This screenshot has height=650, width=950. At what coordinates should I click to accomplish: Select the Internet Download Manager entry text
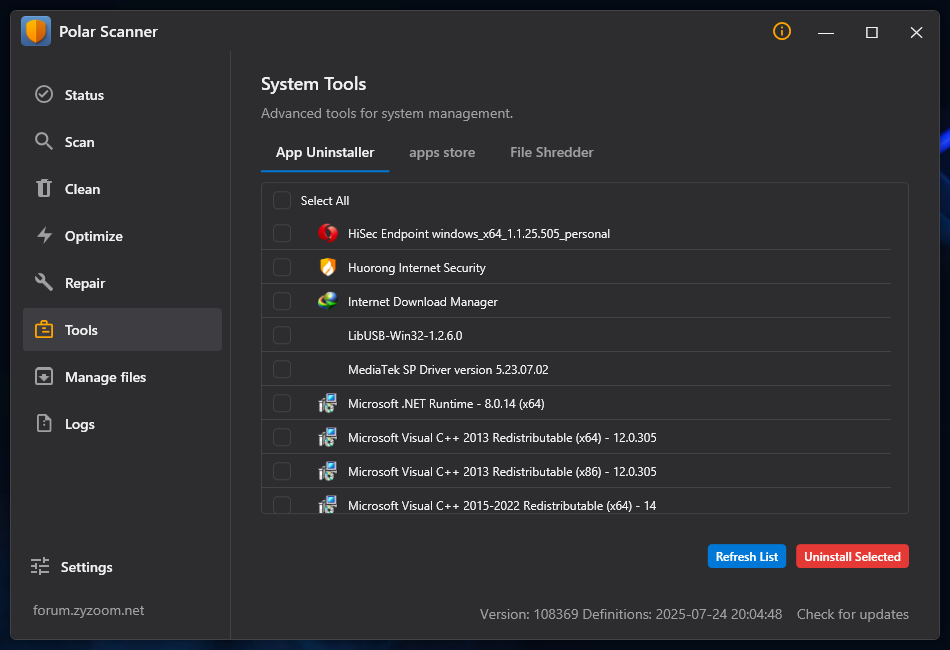point(422,302)
